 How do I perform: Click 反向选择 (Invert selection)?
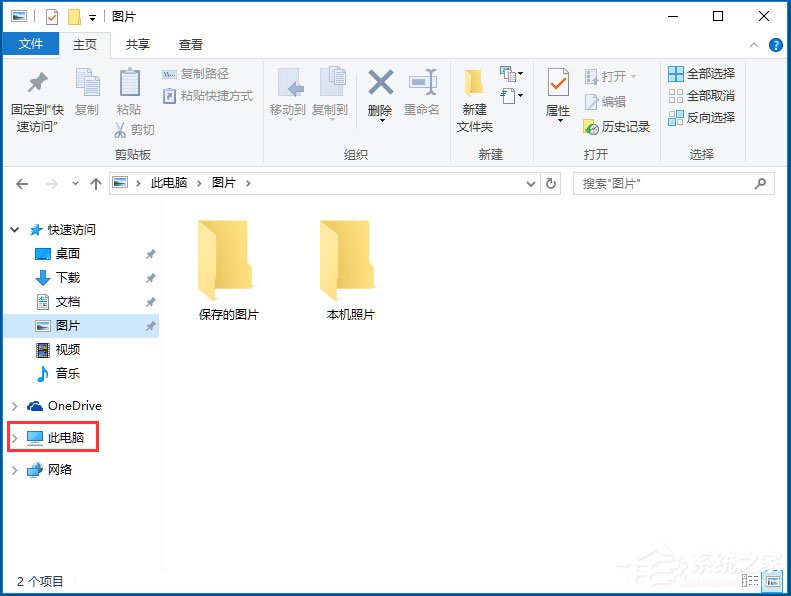pyautogui.click(x=701, y=118)
